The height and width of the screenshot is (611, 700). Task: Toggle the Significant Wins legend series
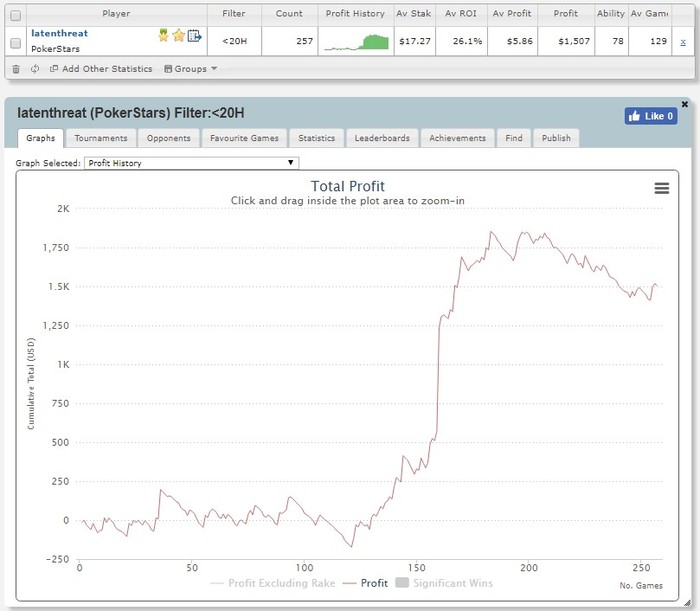coord(444,583)
